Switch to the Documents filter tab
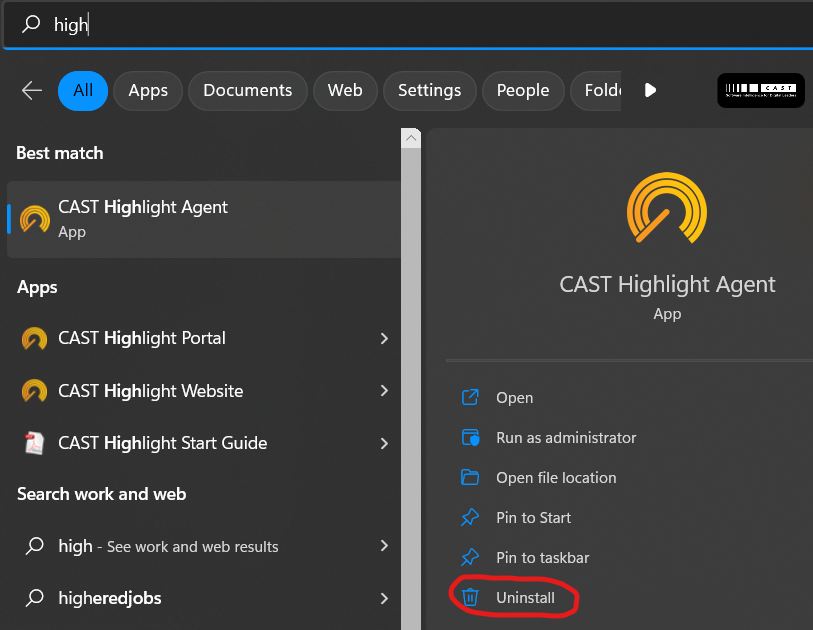The width and height of the screenshot is (813, 630). [x=248, y=91]
